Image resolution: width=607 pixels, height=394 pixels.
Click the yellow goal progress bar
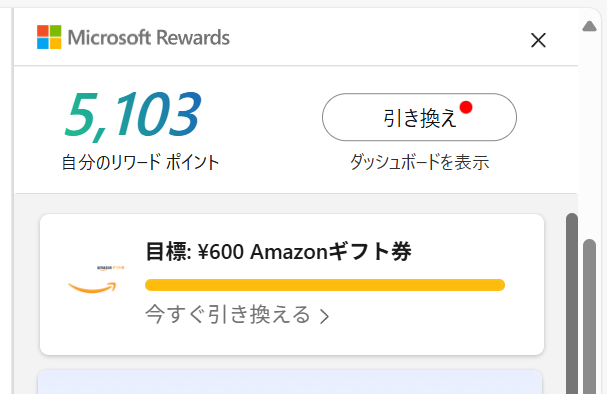325,285
